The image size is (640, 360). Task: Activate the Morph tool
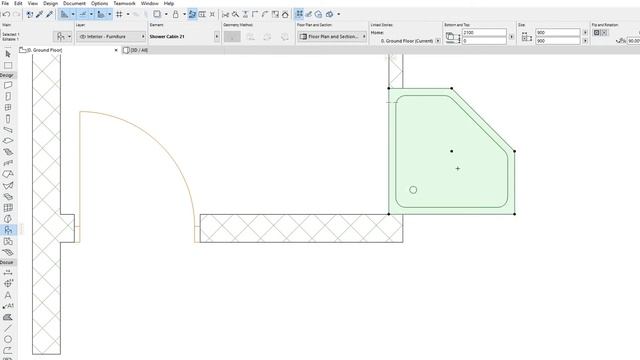8,219
